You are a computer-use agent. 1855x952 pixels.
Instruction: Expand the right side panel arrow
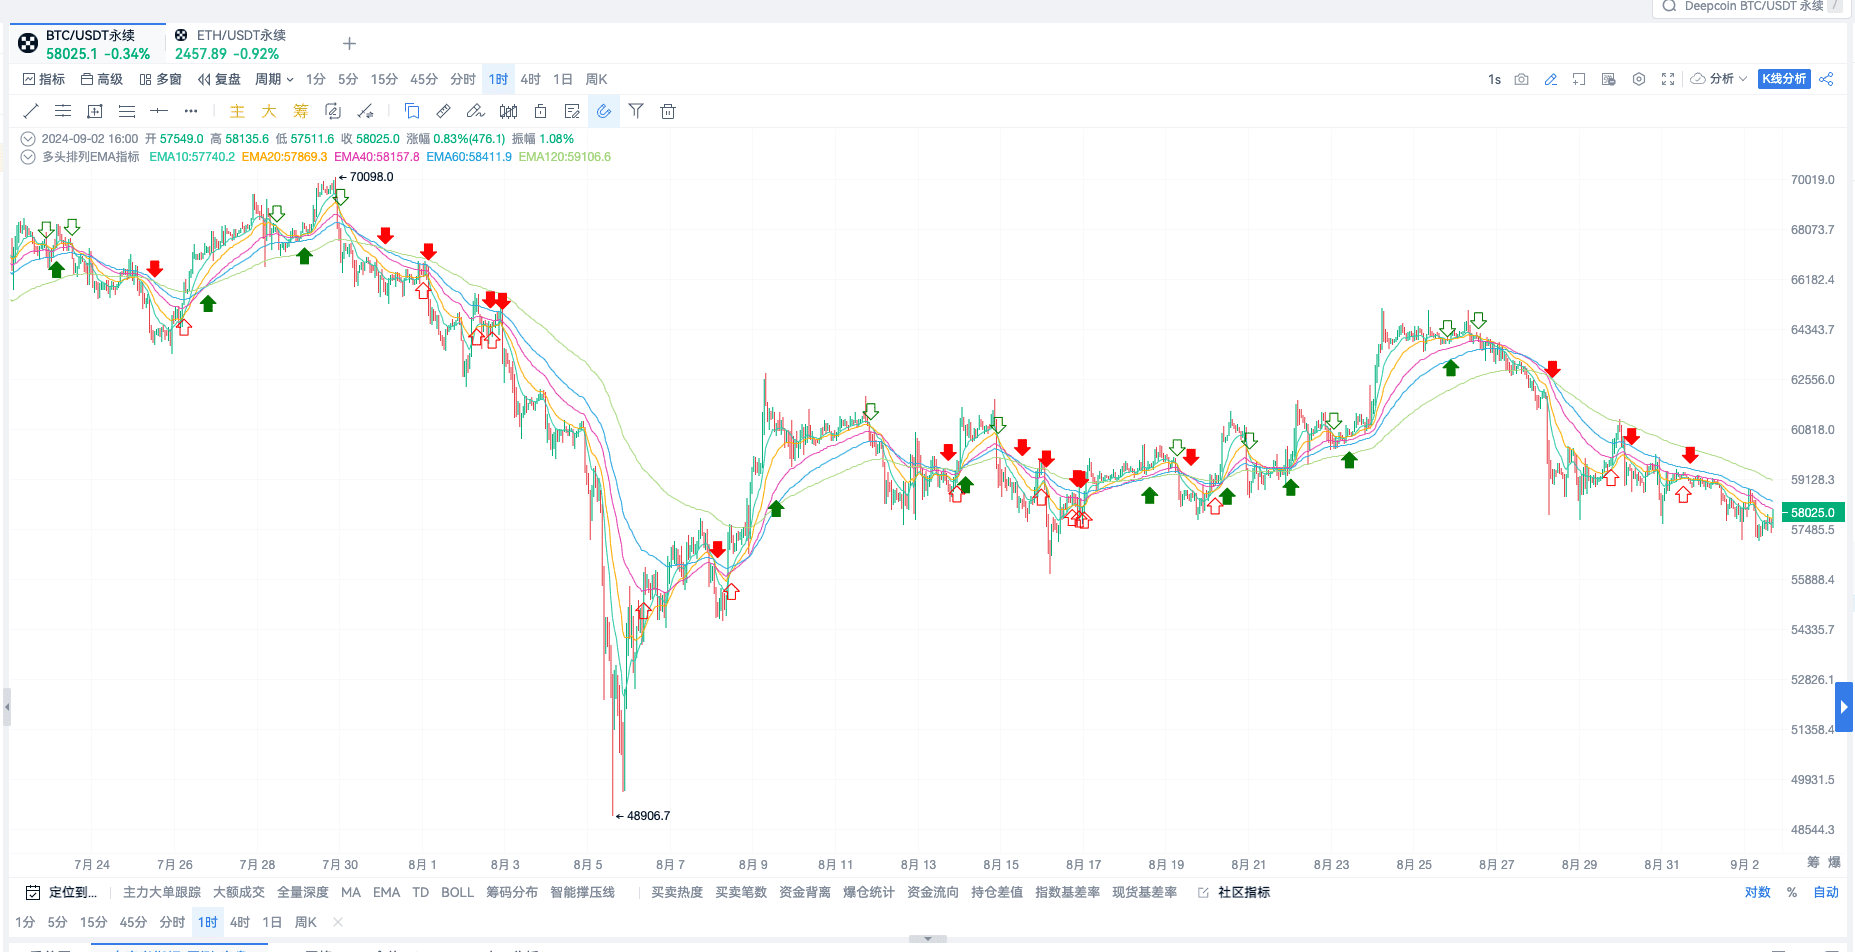(x=1844, y=707)
